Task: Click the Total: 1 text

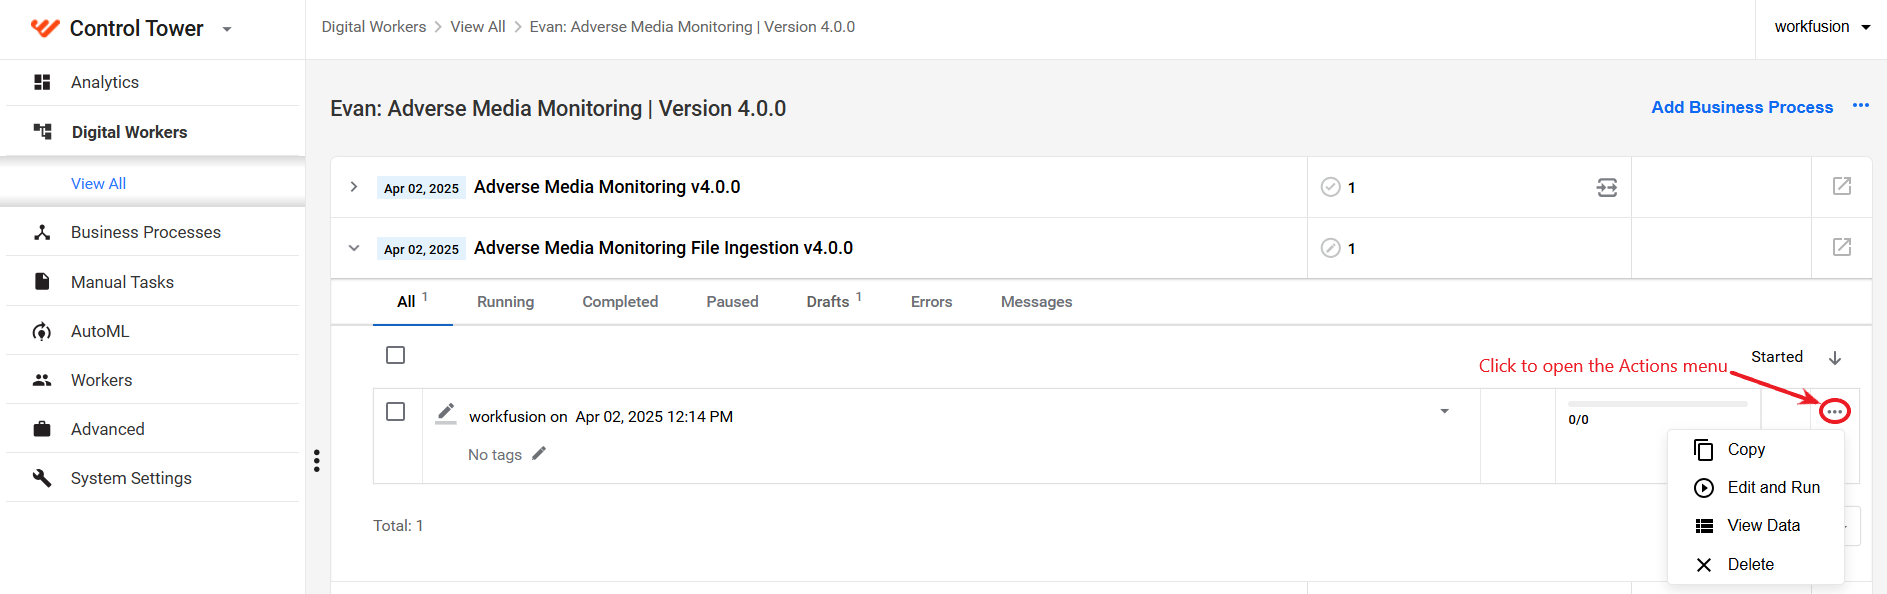Action: click(x=398, y=526)
